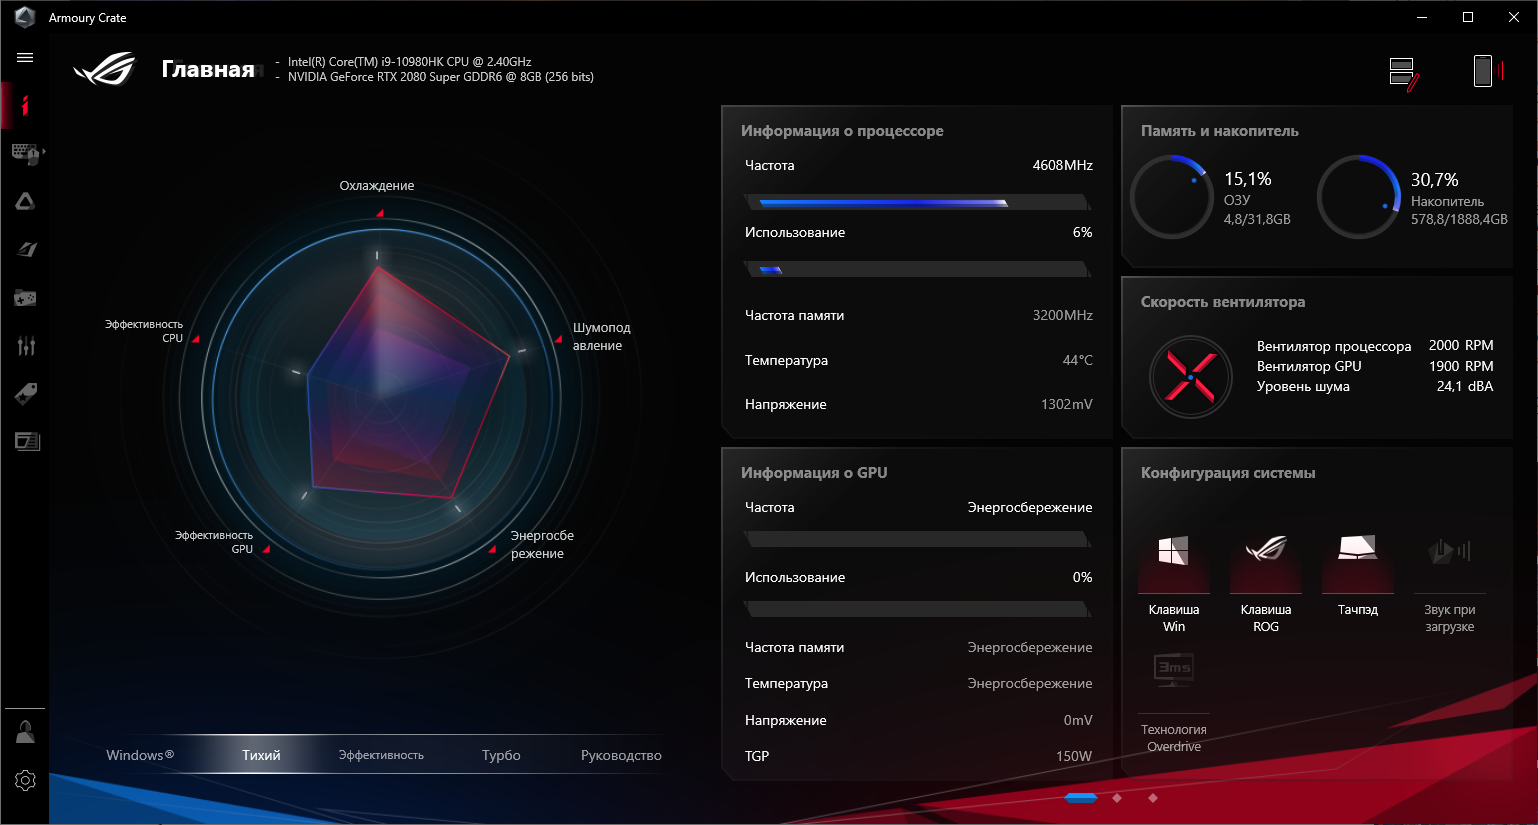Click the CPU voltage 1302mV value
The width and height of the screenshot is (1538, 825).
click(x=1066, y=404)
